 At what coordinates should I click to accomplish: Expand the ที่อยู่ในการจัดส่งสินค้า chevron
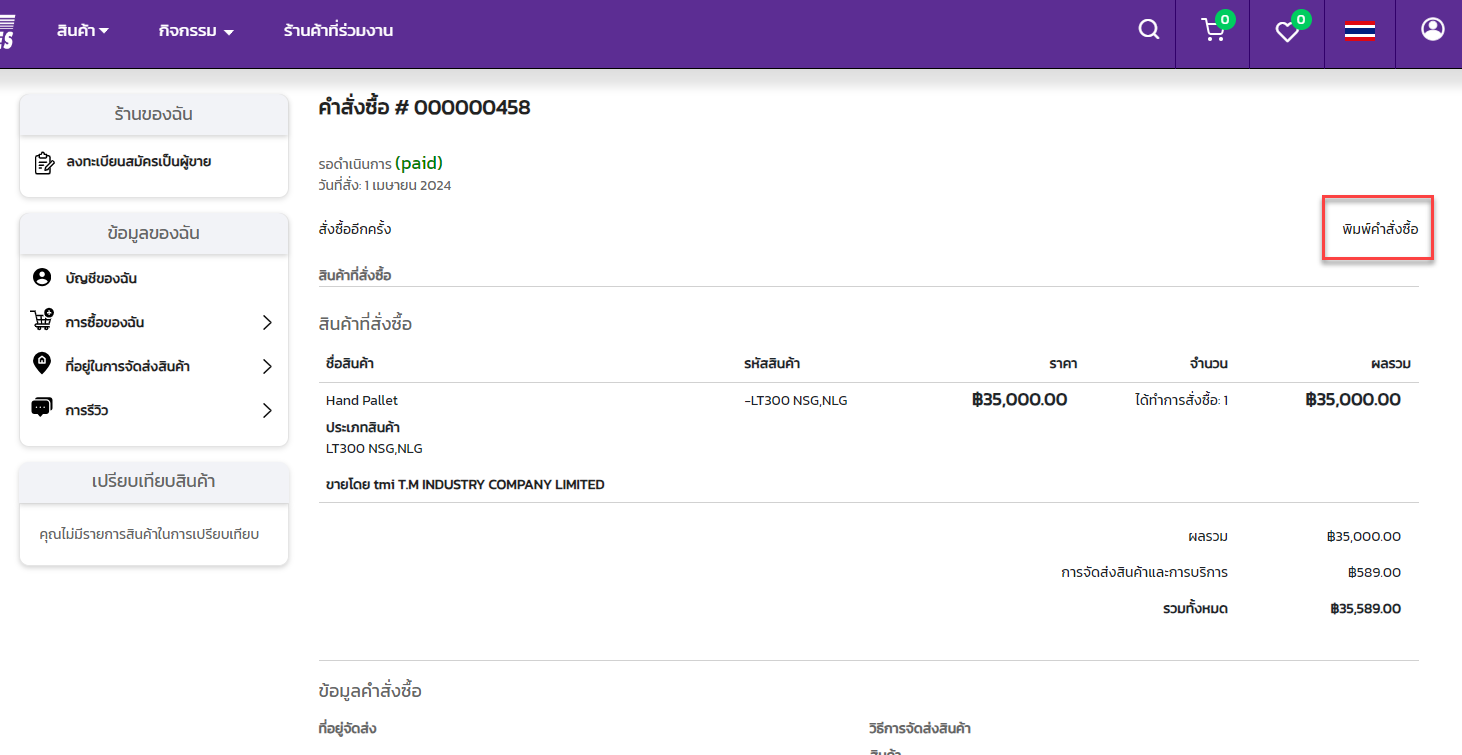point(267,366)
